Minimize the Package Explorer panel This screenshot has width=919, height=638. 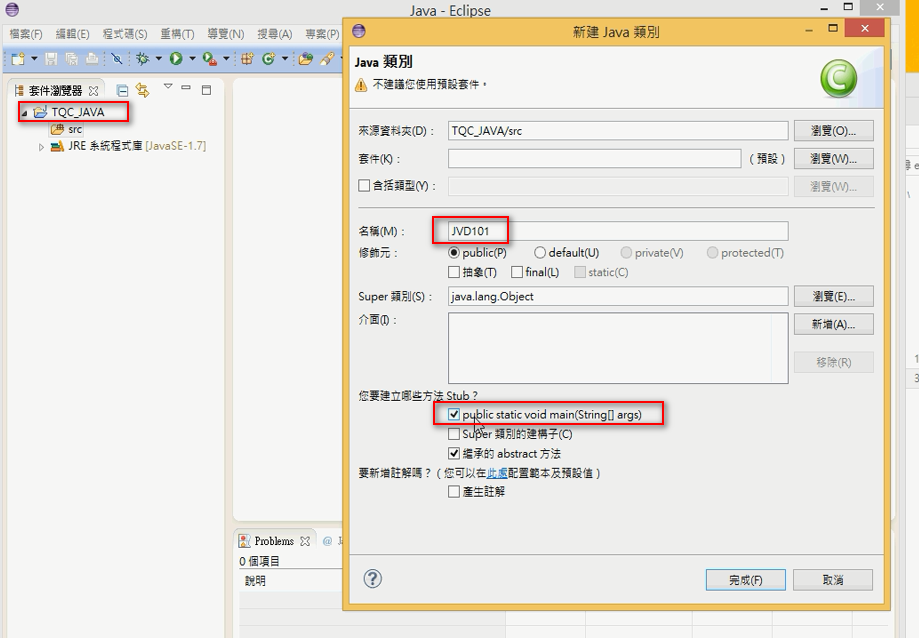[186, 87]
